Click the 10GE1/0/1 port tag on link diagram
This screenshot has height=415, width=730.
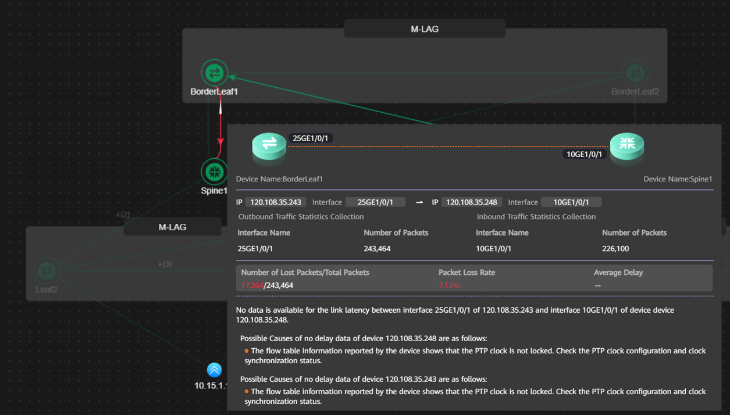584,154
